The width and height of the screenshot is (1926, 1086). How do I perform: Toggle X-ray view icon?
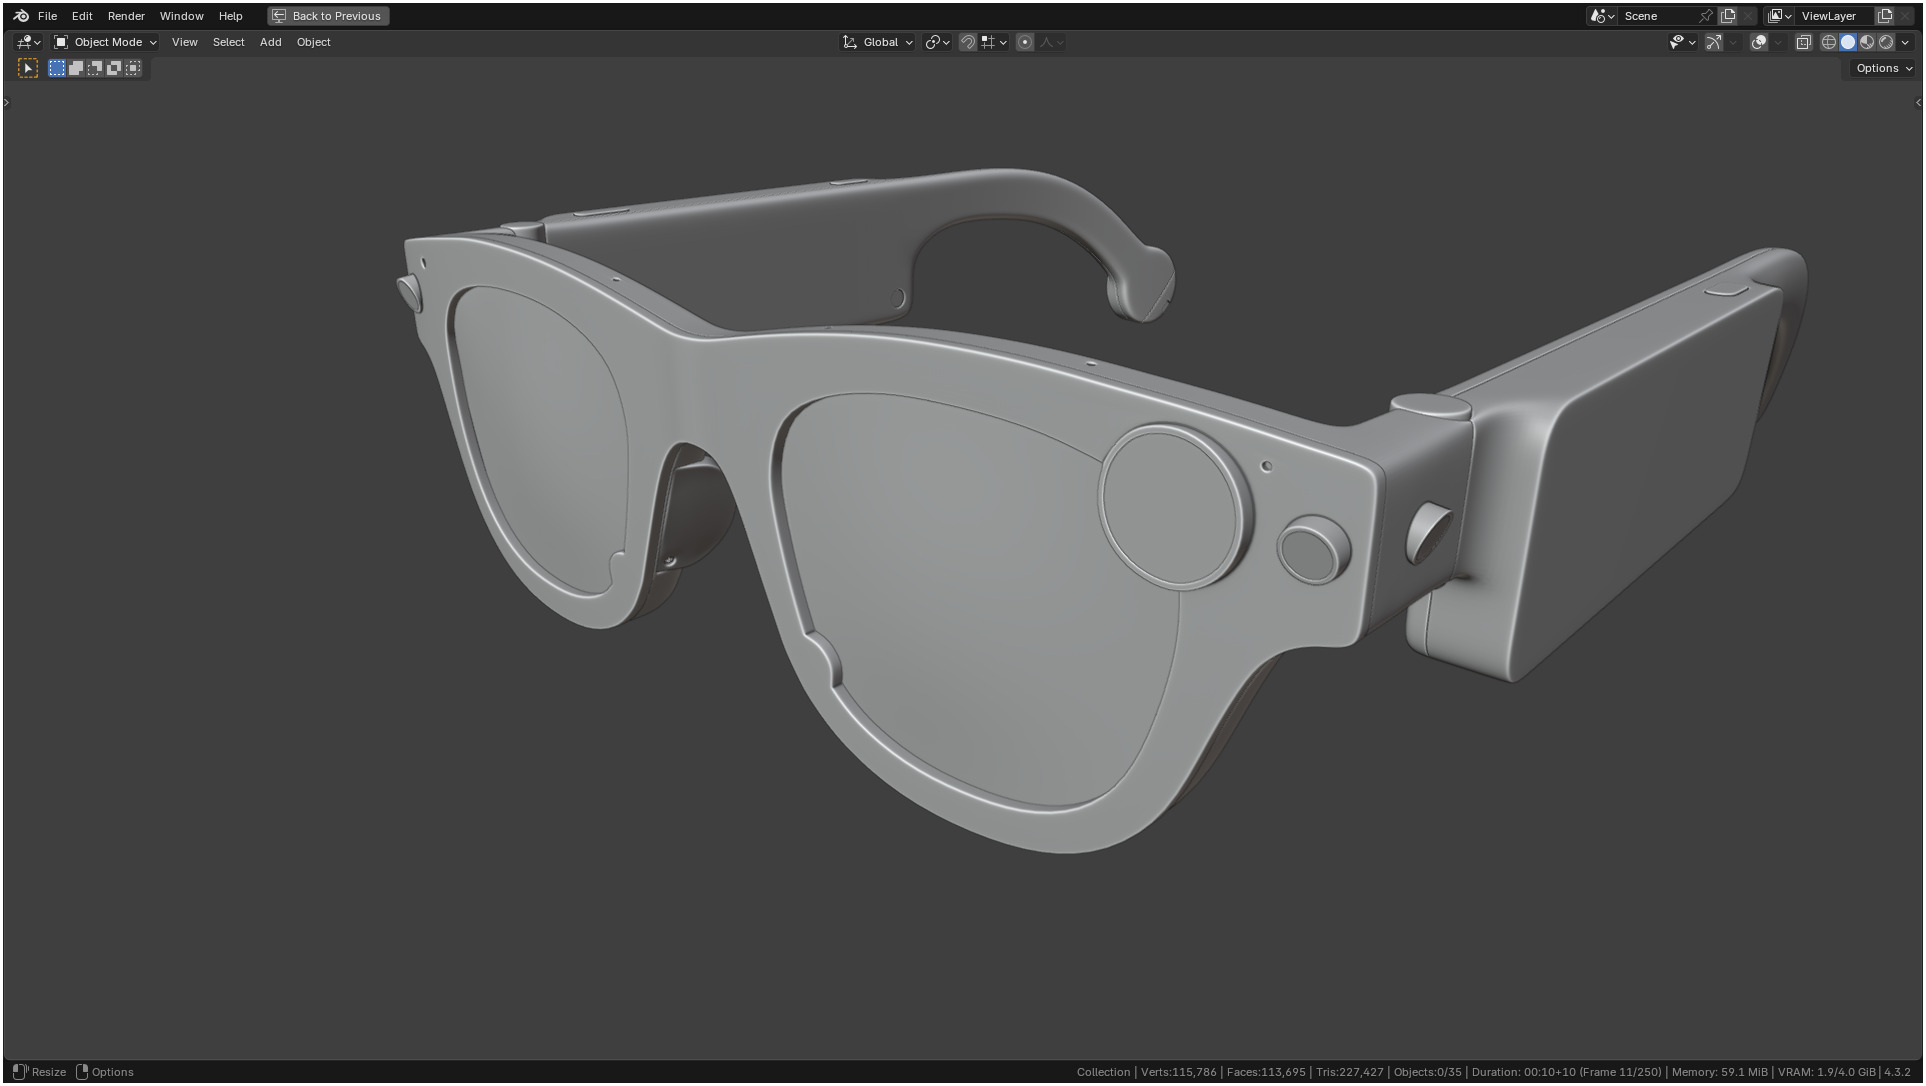pos(1804,42)
